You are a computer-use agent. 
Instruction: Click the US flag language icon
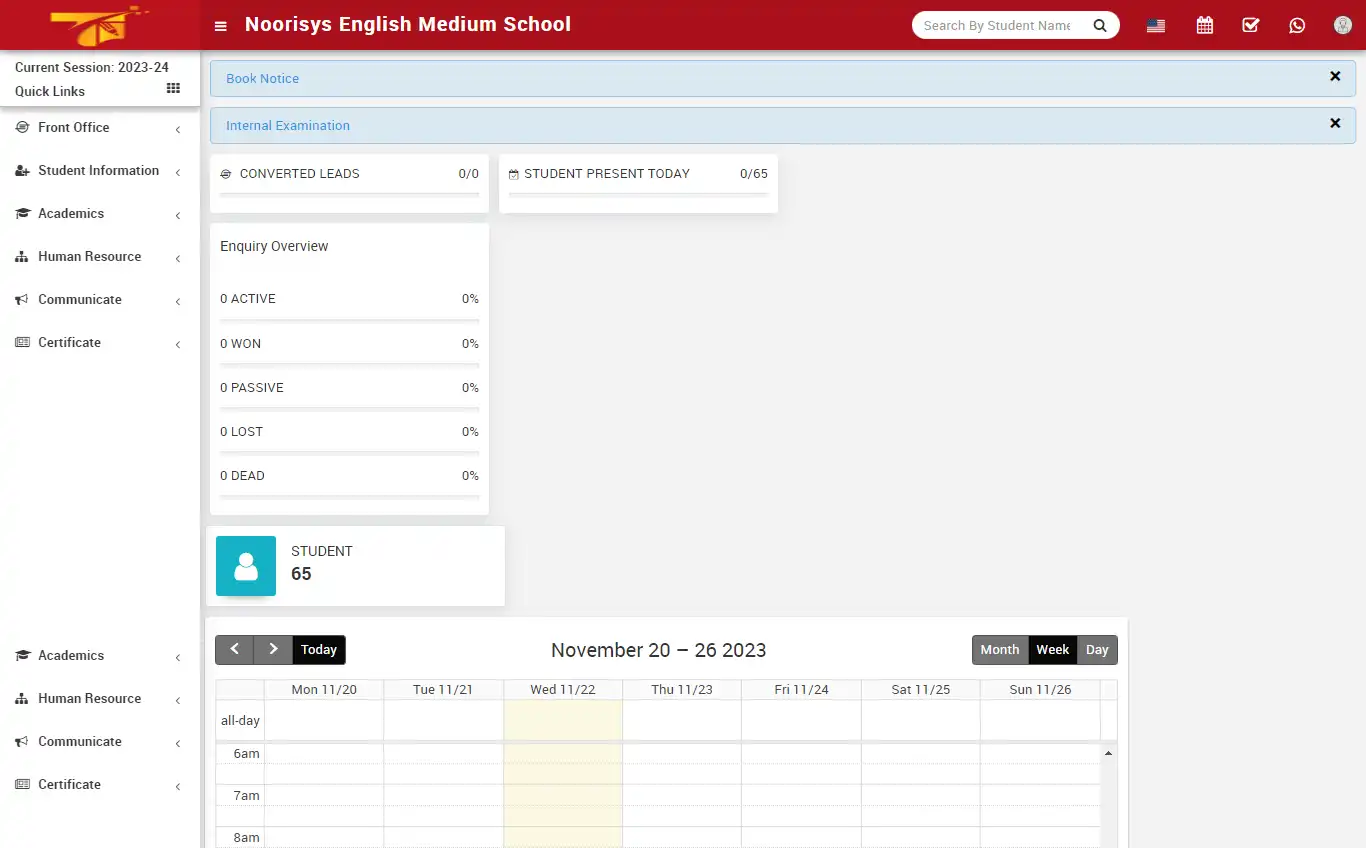[1155, 25]
